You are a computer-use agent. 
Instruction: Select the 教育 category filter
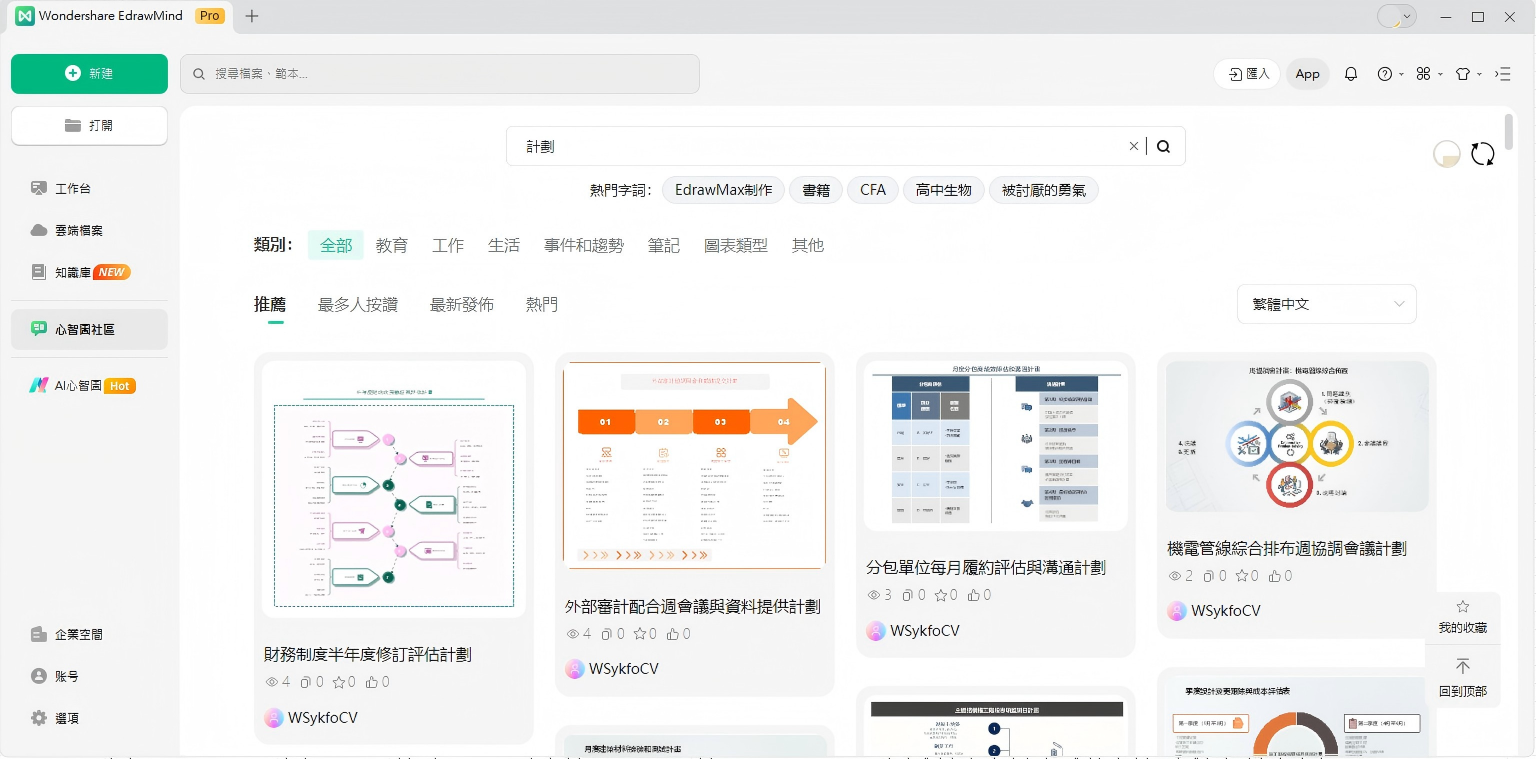(x=392, y=245)
